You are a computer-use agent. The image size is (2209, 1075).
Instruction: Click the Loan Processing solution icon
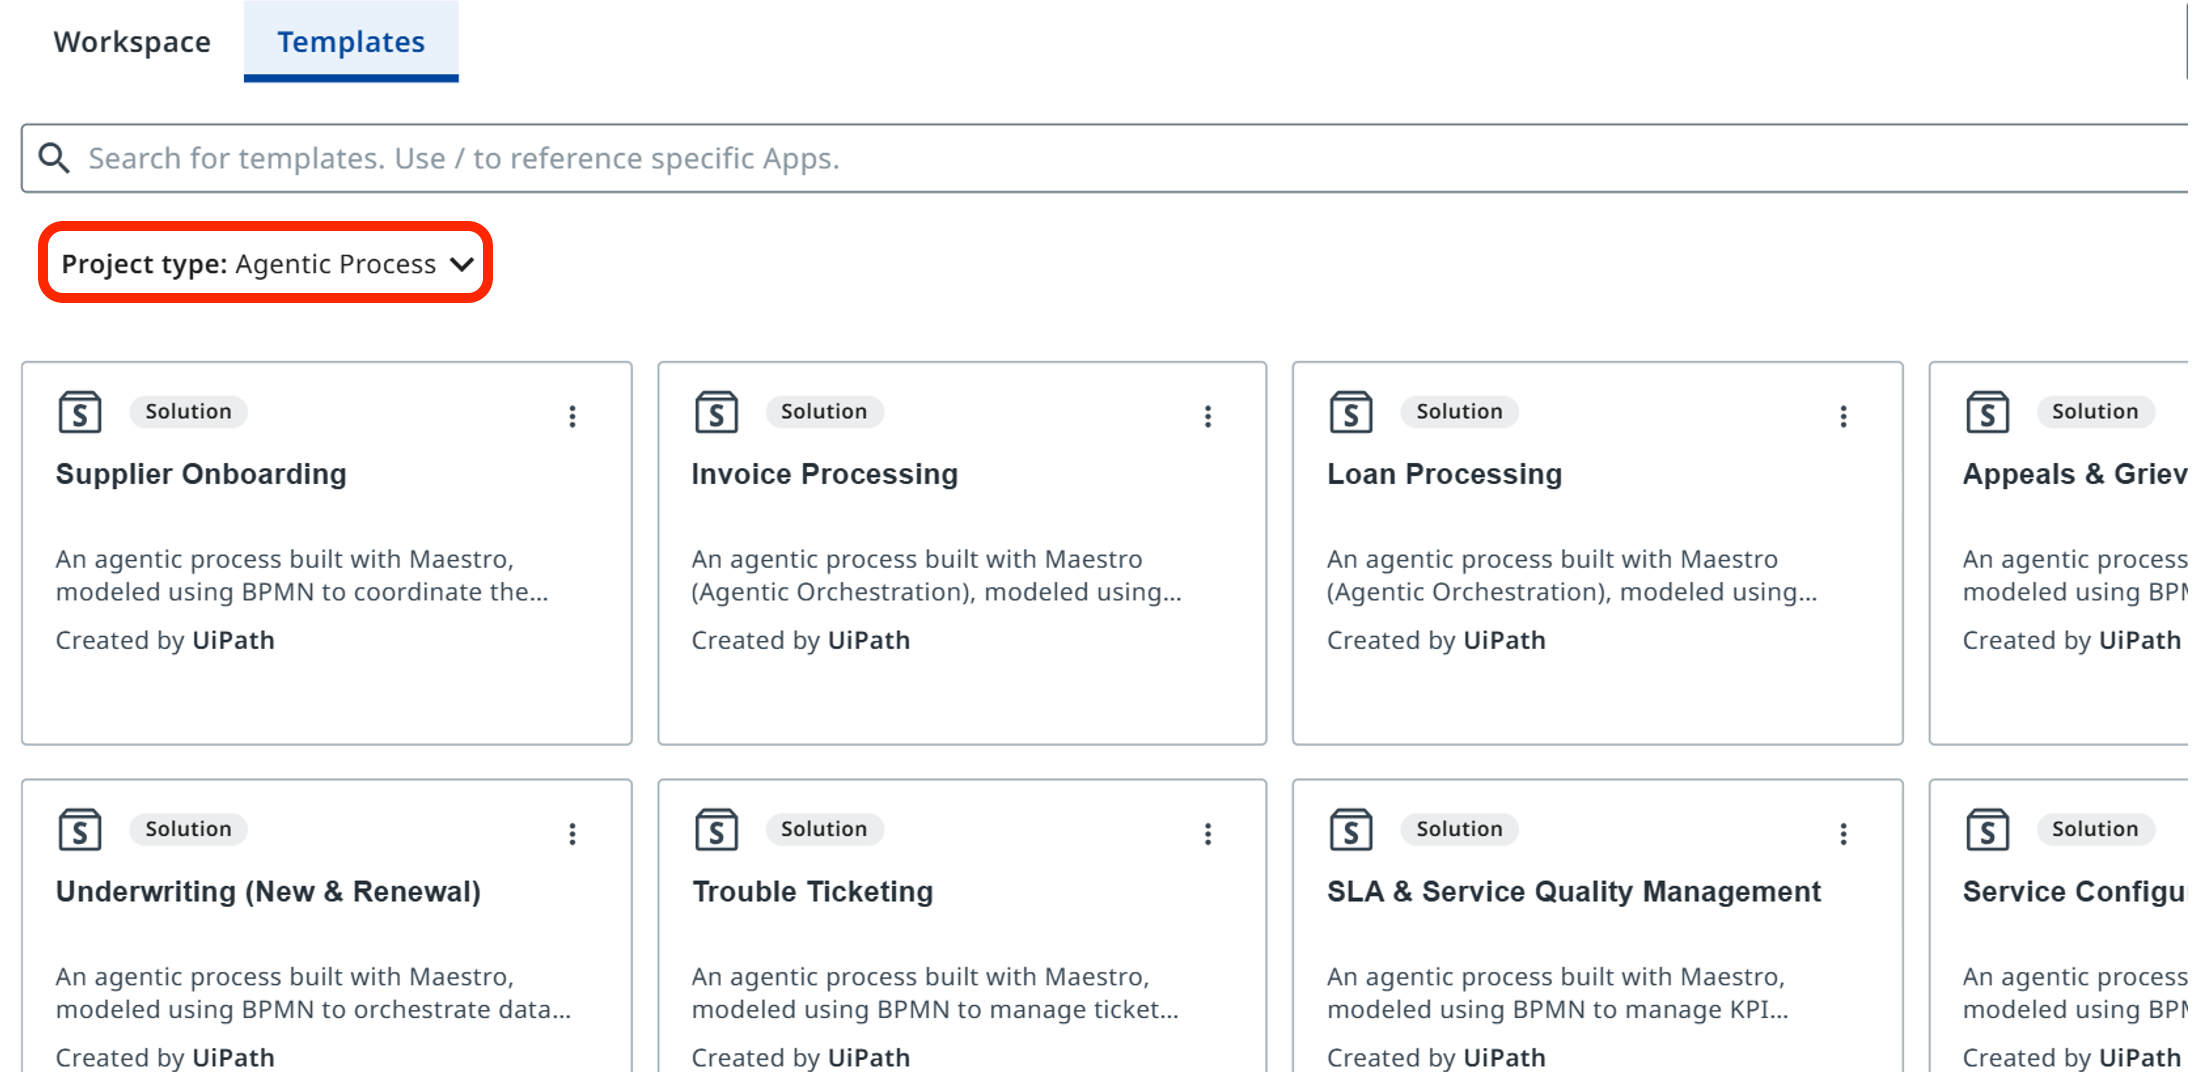[1351, 412]
